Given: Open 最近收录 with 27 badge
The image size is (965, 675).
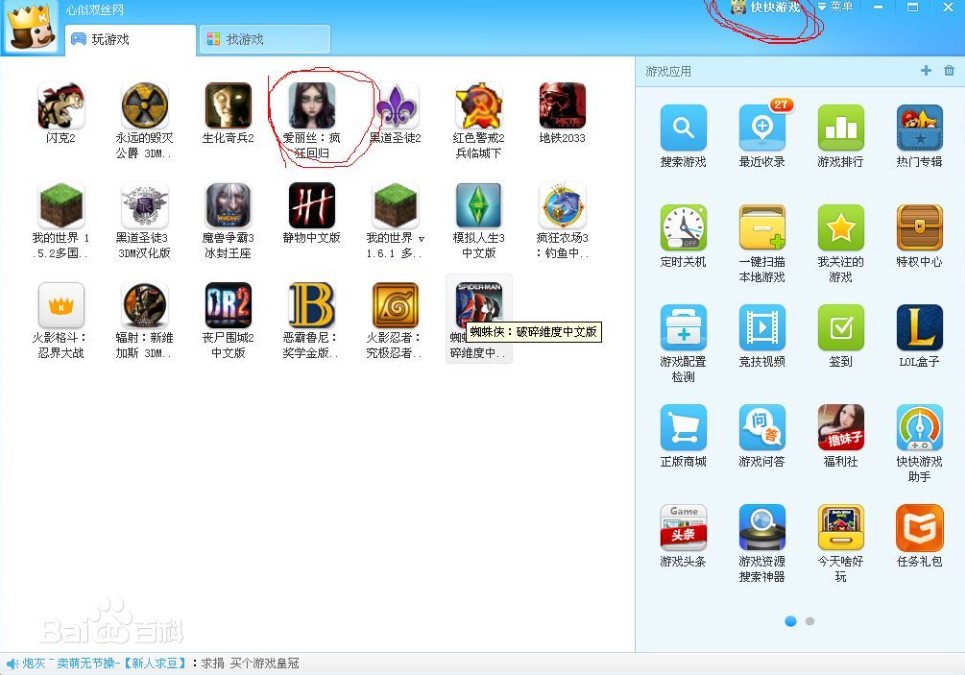Looking at the screenshot, I should pyautogui.click(x=762, y=128).
